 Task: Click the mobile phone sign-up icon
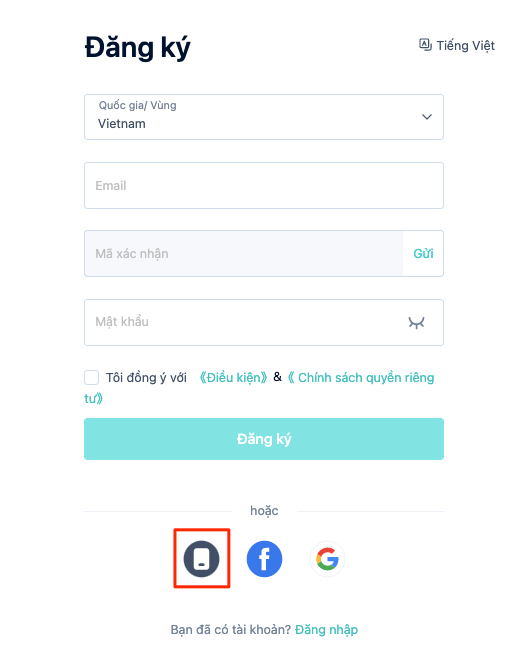(x=201, y=559)
